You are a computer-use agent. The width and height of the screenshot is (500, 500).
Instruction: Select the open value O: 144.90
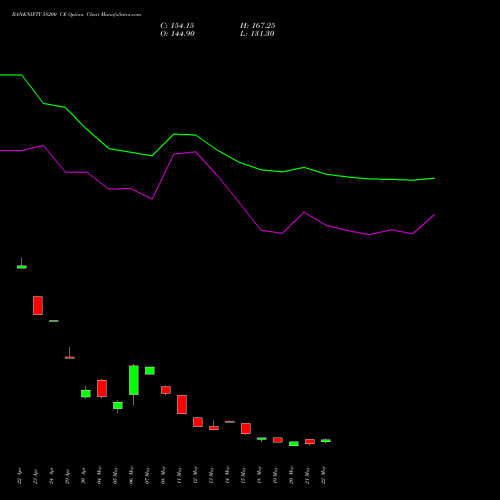177,34
